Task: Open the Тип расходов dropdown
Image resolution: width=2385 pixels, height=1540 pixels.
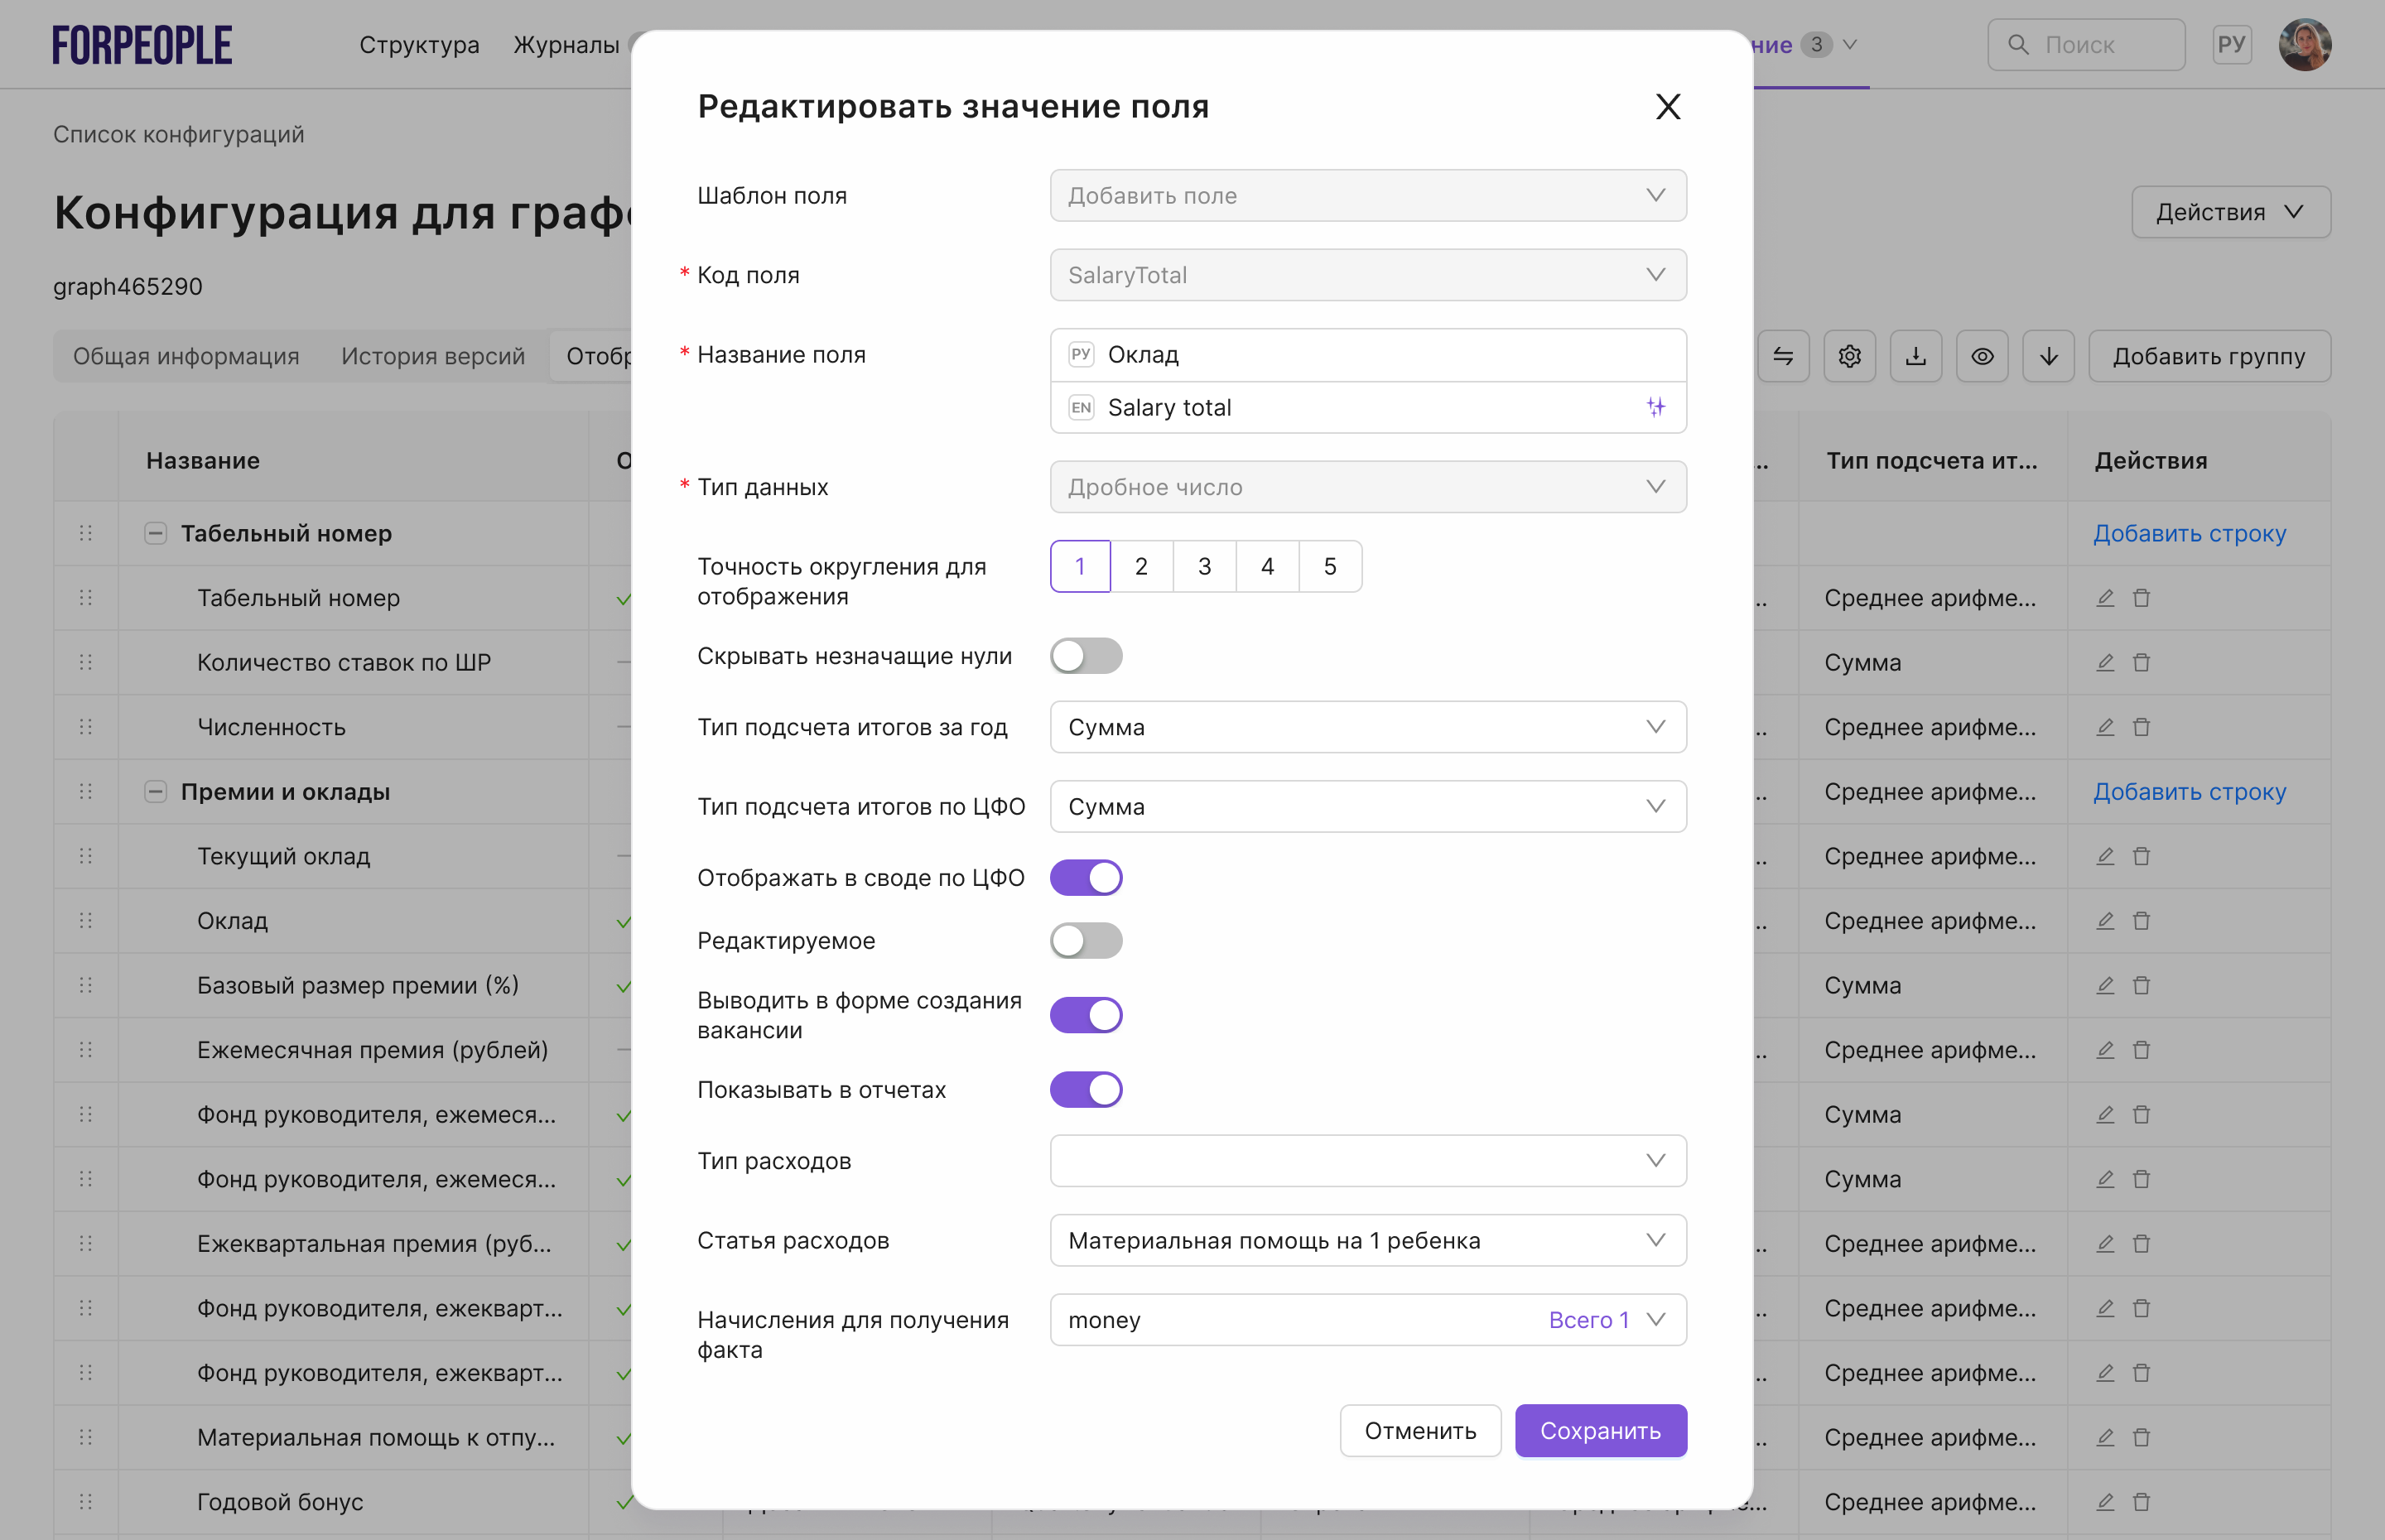Action: [x=1367, y=1160]
